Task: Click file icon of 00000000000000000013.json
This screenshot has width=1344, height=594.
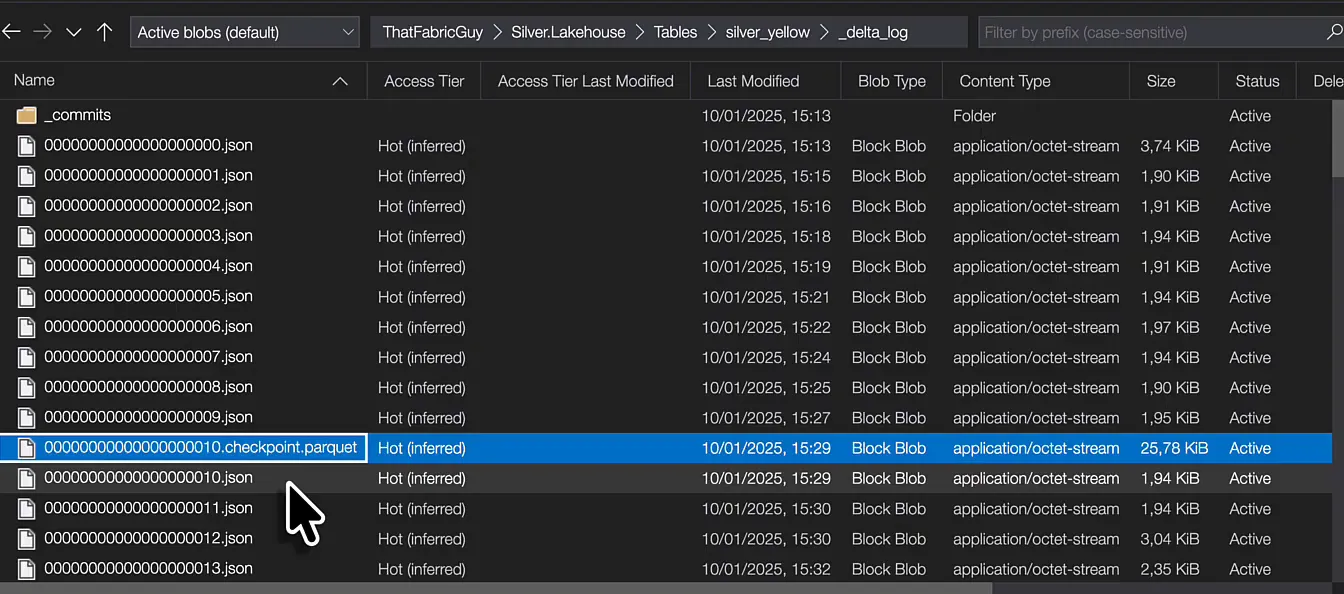Action: coord(26,569)
